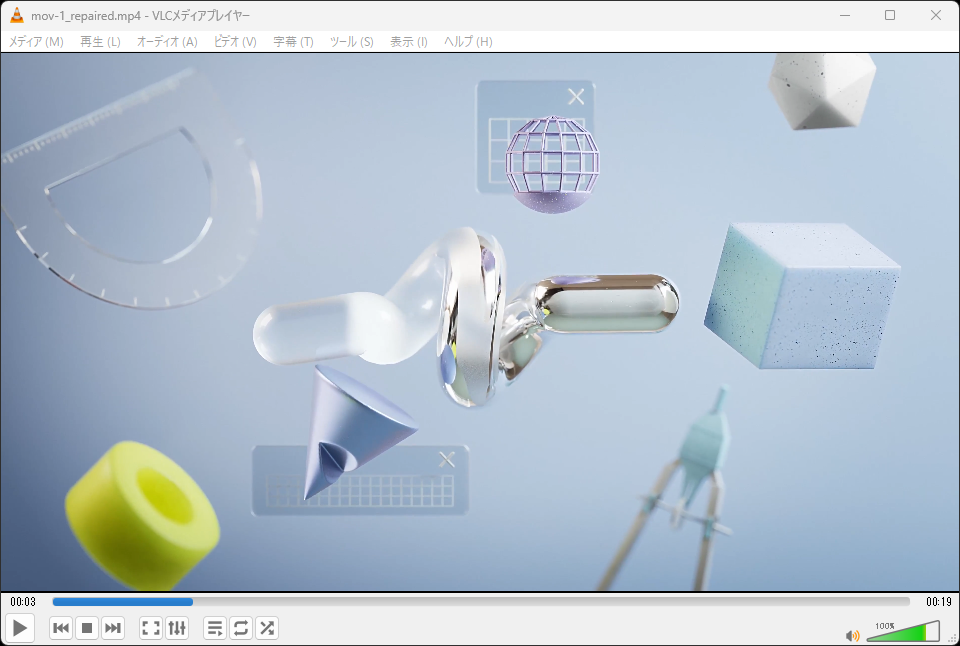
Task: Click the total duration 00:19 label
Action: pyautogui.click(x=939, y=602)
